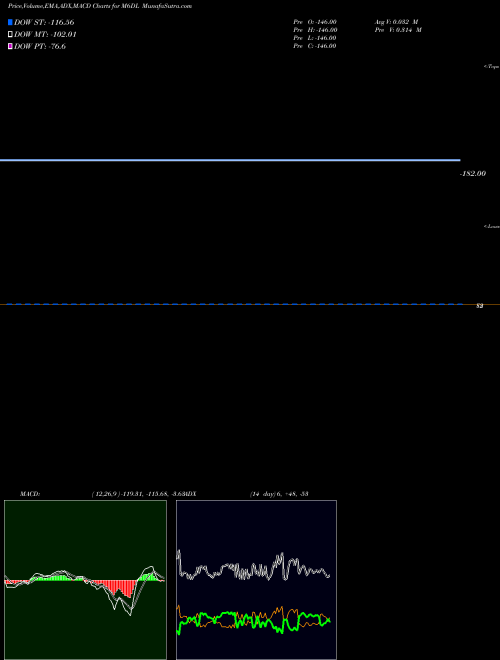Click the '<Tops' marker label
This screenshot has height=660, width=500.
point(491,67)
